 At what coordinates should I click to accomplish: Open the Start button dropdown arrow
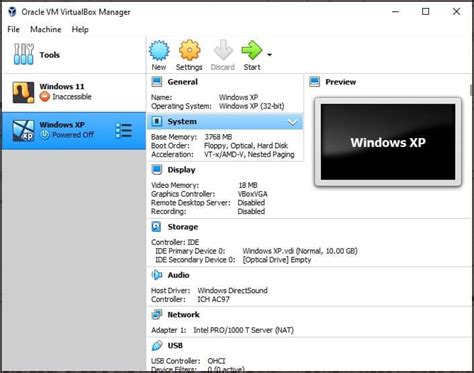tap(269, 55)
